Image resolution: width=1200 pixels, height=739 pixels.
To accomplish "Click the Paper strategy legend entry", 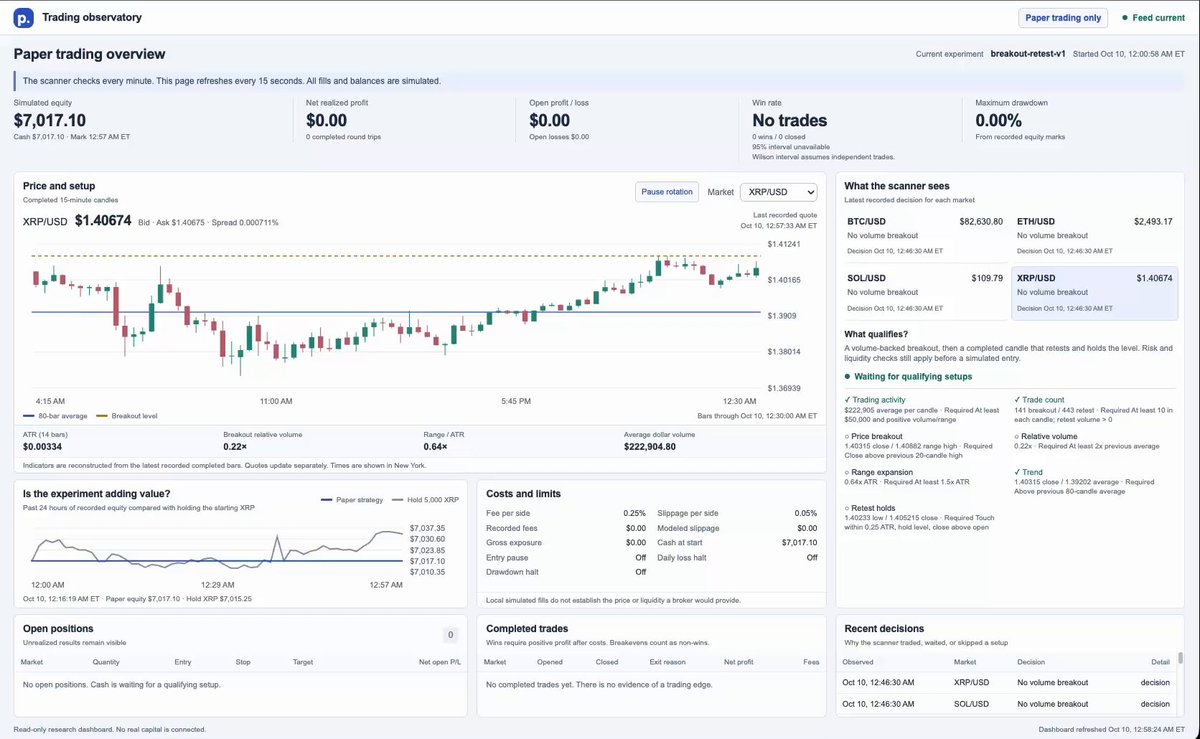I will click(352, 499).
